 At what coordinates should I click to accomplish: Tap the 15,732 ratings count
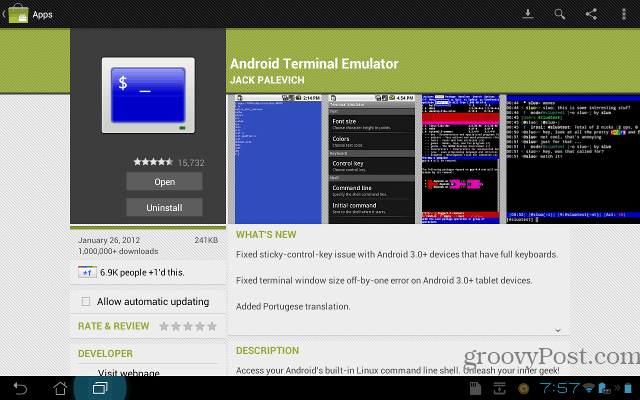(x=191, y=163)
